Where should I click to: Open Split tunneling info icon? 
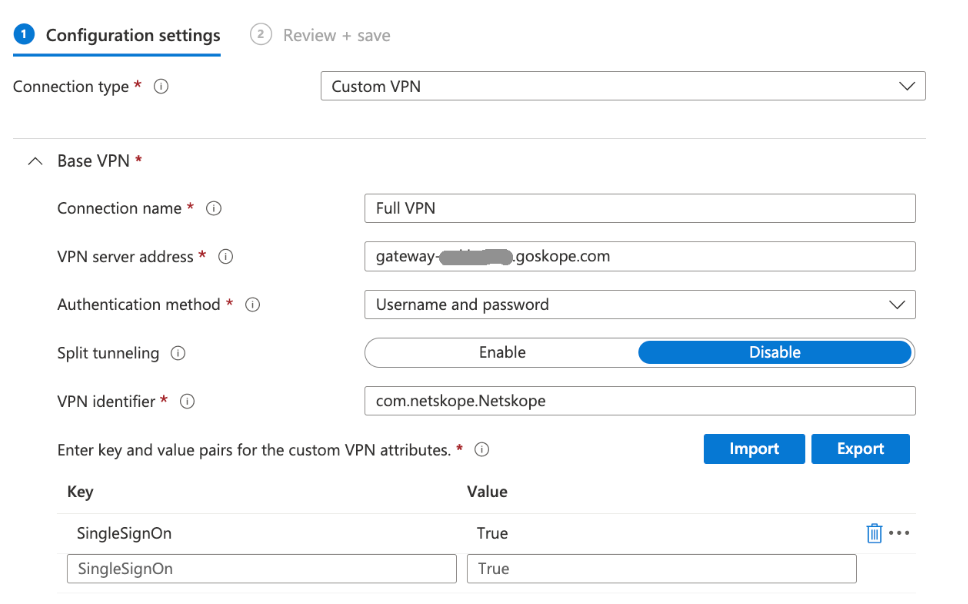178,353
